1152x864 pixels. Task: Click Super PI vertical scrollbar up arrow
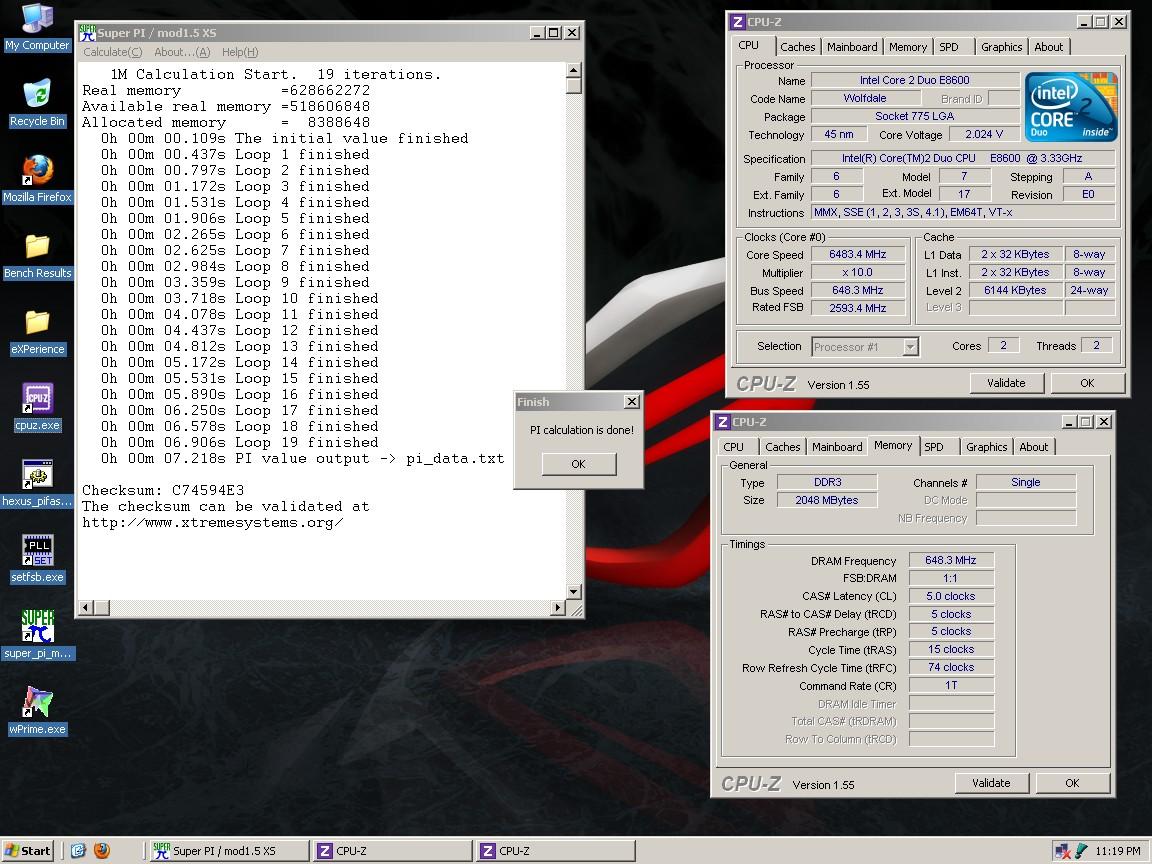pos(574,71)
